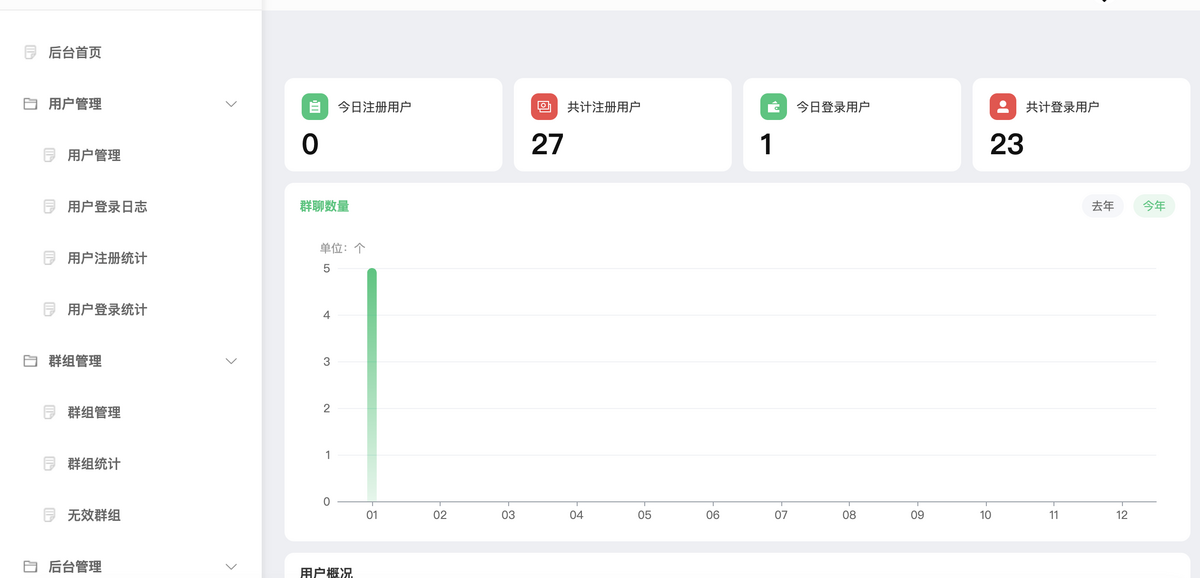The width and height of the screenshot is (1200, 578).
Task: Click the 群聊数量 chart title
Action: tap(324, 206)
